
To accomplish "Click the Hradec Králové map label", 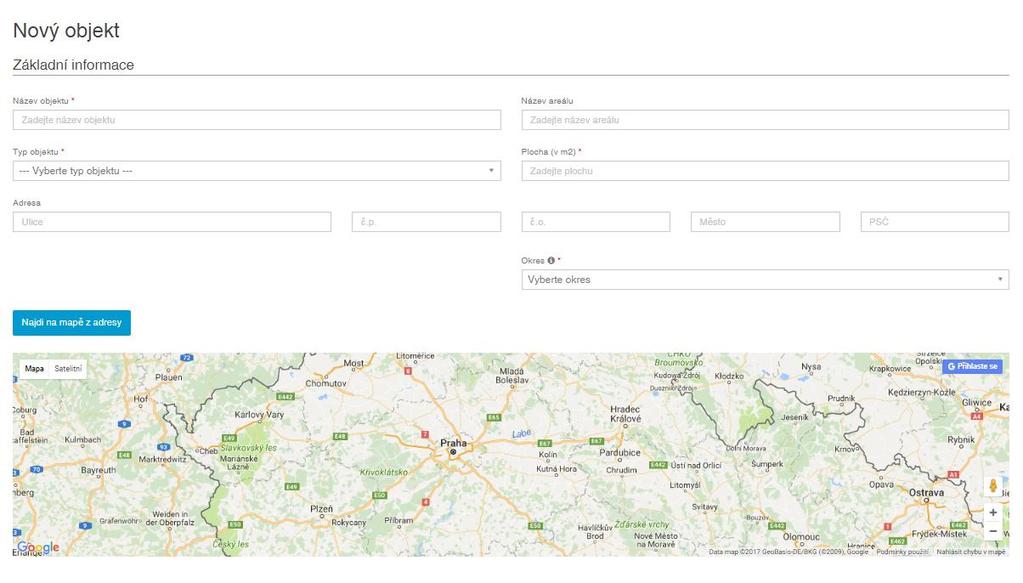I will click(626, 413).
